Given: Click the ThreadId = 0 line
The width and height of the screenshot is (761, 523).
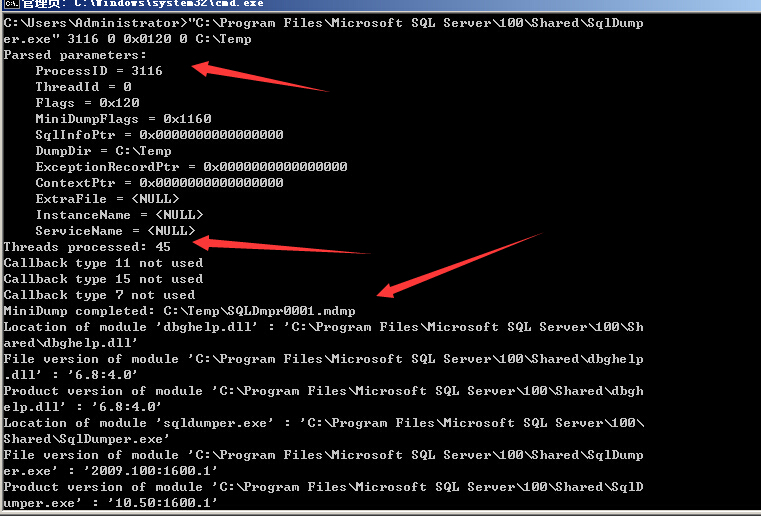Looking at the screenshot, I should [x=83, y=87].
